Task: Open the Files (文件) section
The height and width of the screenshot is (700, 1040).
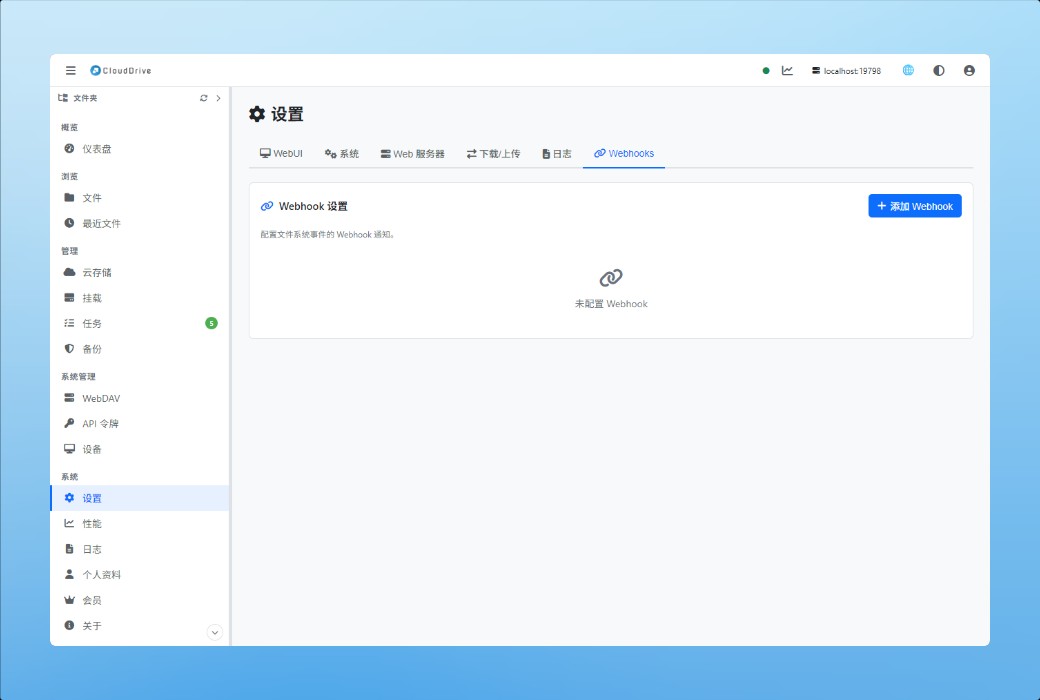Action: coord(139,198)
